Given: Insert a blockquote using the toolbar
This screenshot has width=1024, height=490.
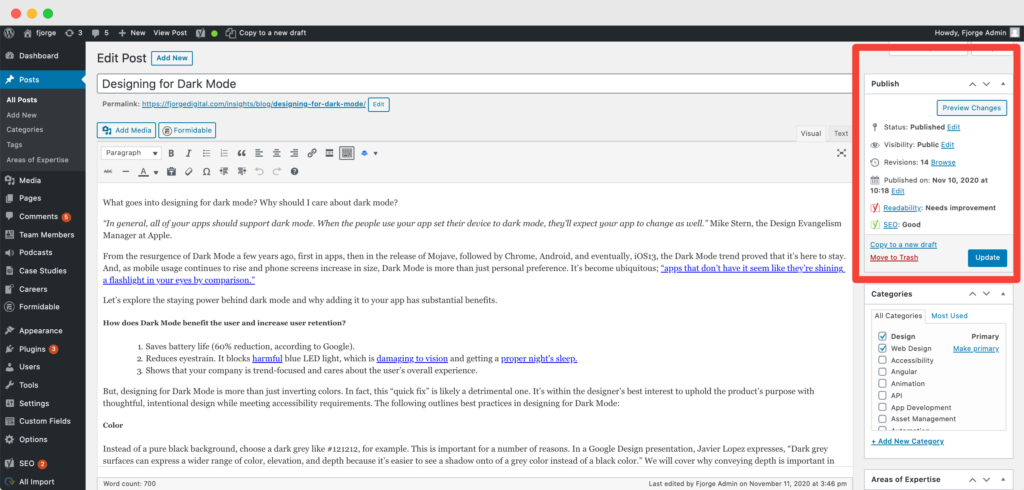Looking at the screenshot, I should click(x=241, y=153).
